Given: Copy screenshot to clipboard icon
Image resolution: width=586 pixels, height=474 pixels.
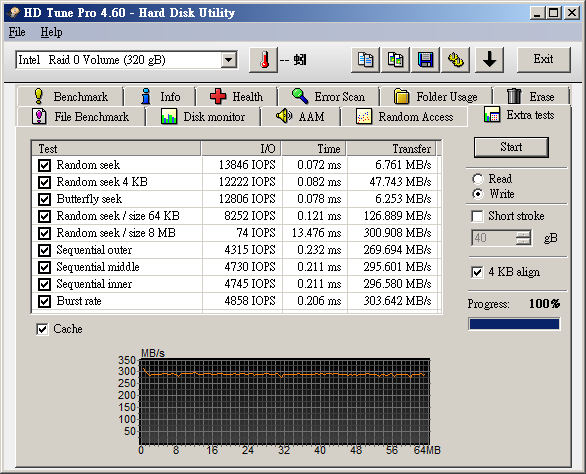Looking at the screenshot, I should pyautogui.click(x=395, y=60).
